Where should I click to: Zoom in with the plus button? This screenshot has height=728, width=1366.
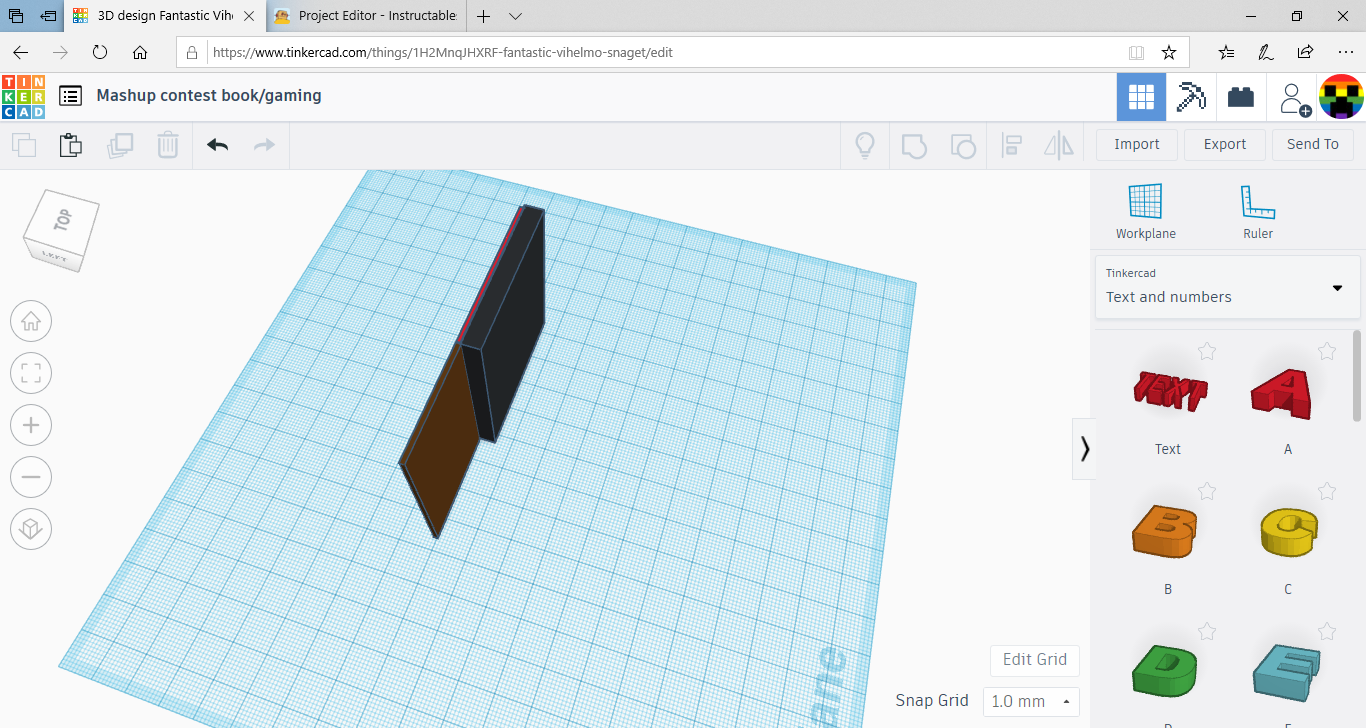(x=31, y=425)
